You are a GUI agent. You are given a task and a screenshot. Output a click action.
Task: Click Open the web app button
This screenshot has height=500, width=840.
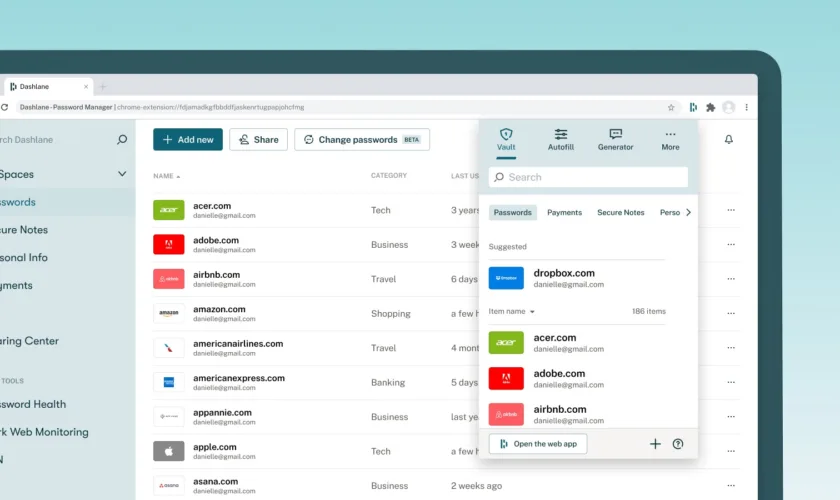[x=538, y=444]
